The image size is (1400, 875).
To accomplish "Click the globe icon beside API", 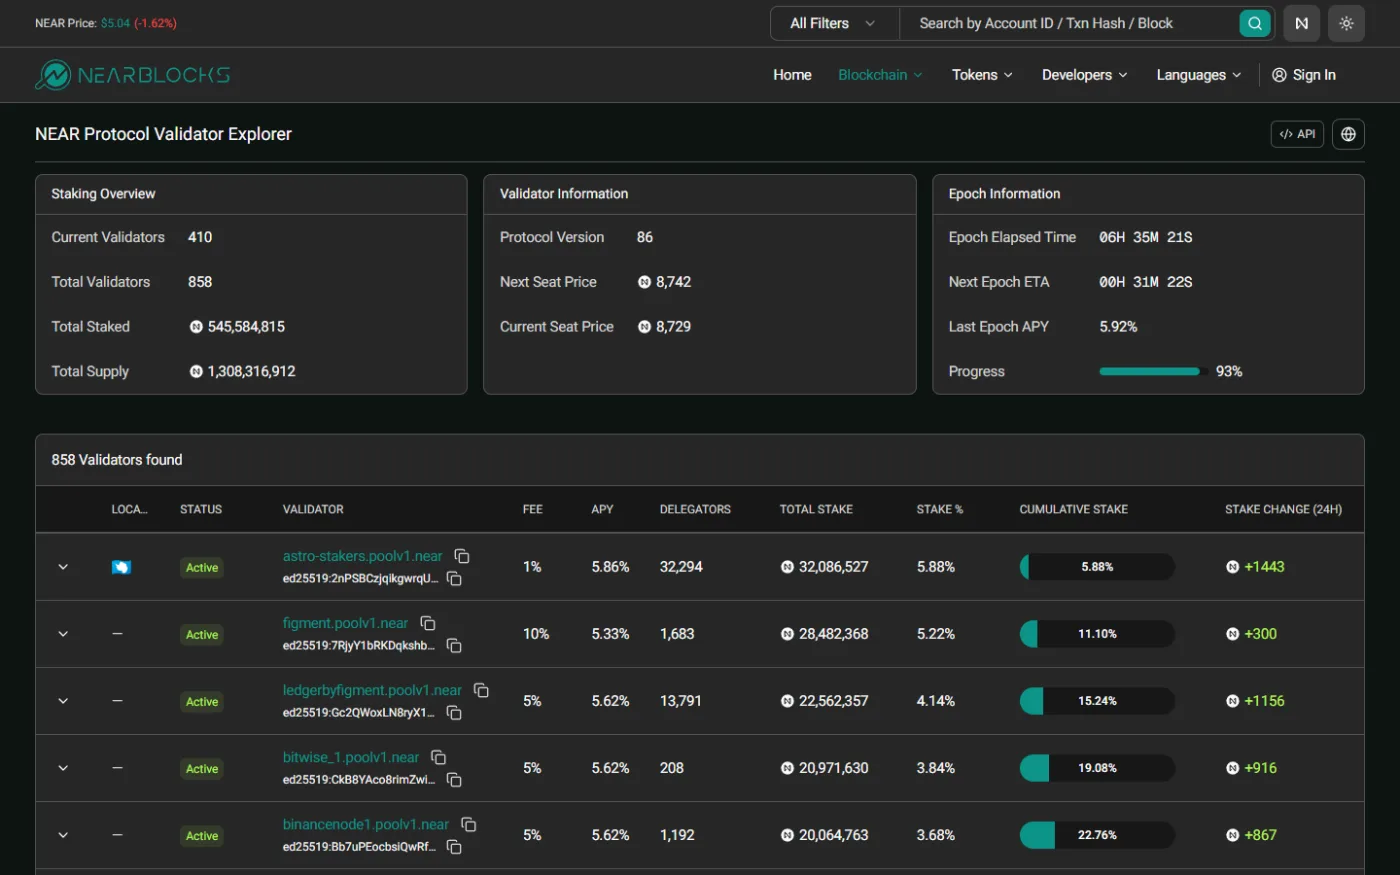I will coord(1348,134).
